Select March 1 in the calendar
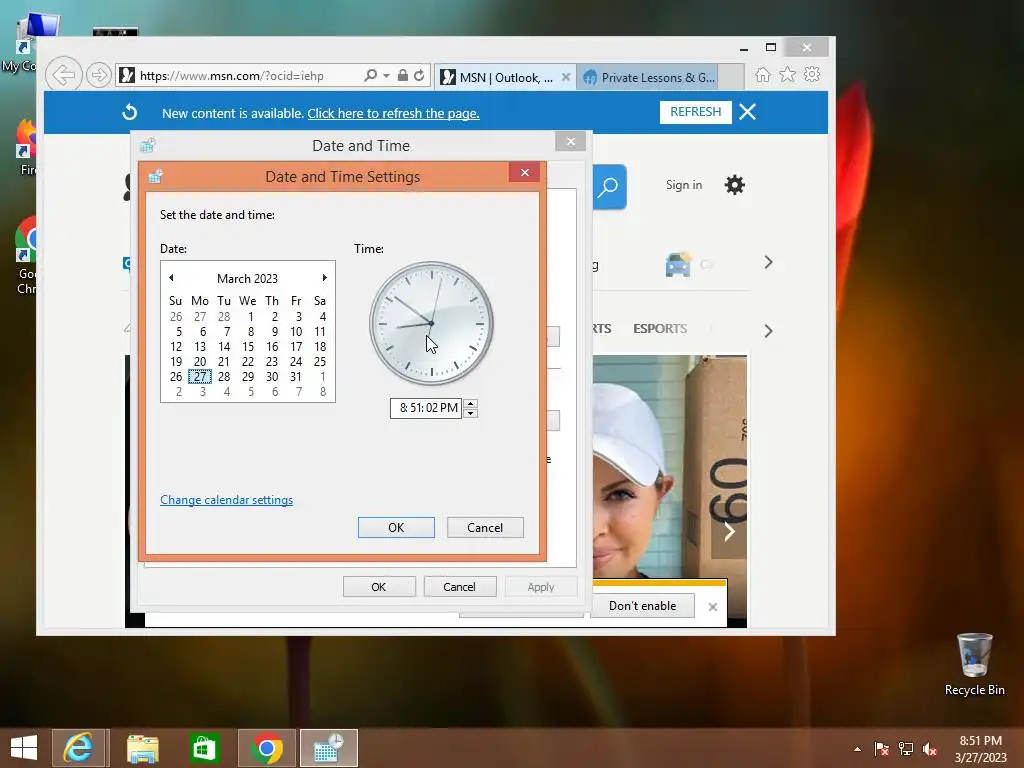This screenshot has height=768, width=1024. point(250,317)
